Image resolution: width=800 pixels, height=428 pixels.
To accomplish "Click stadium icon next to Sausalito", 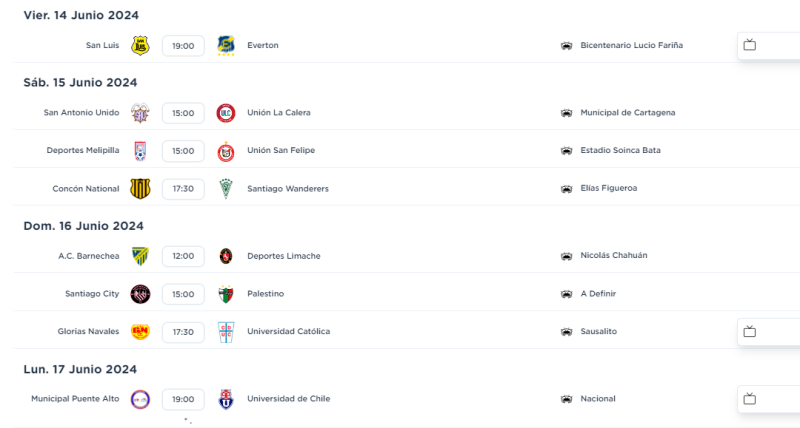I will click(566, 332).
